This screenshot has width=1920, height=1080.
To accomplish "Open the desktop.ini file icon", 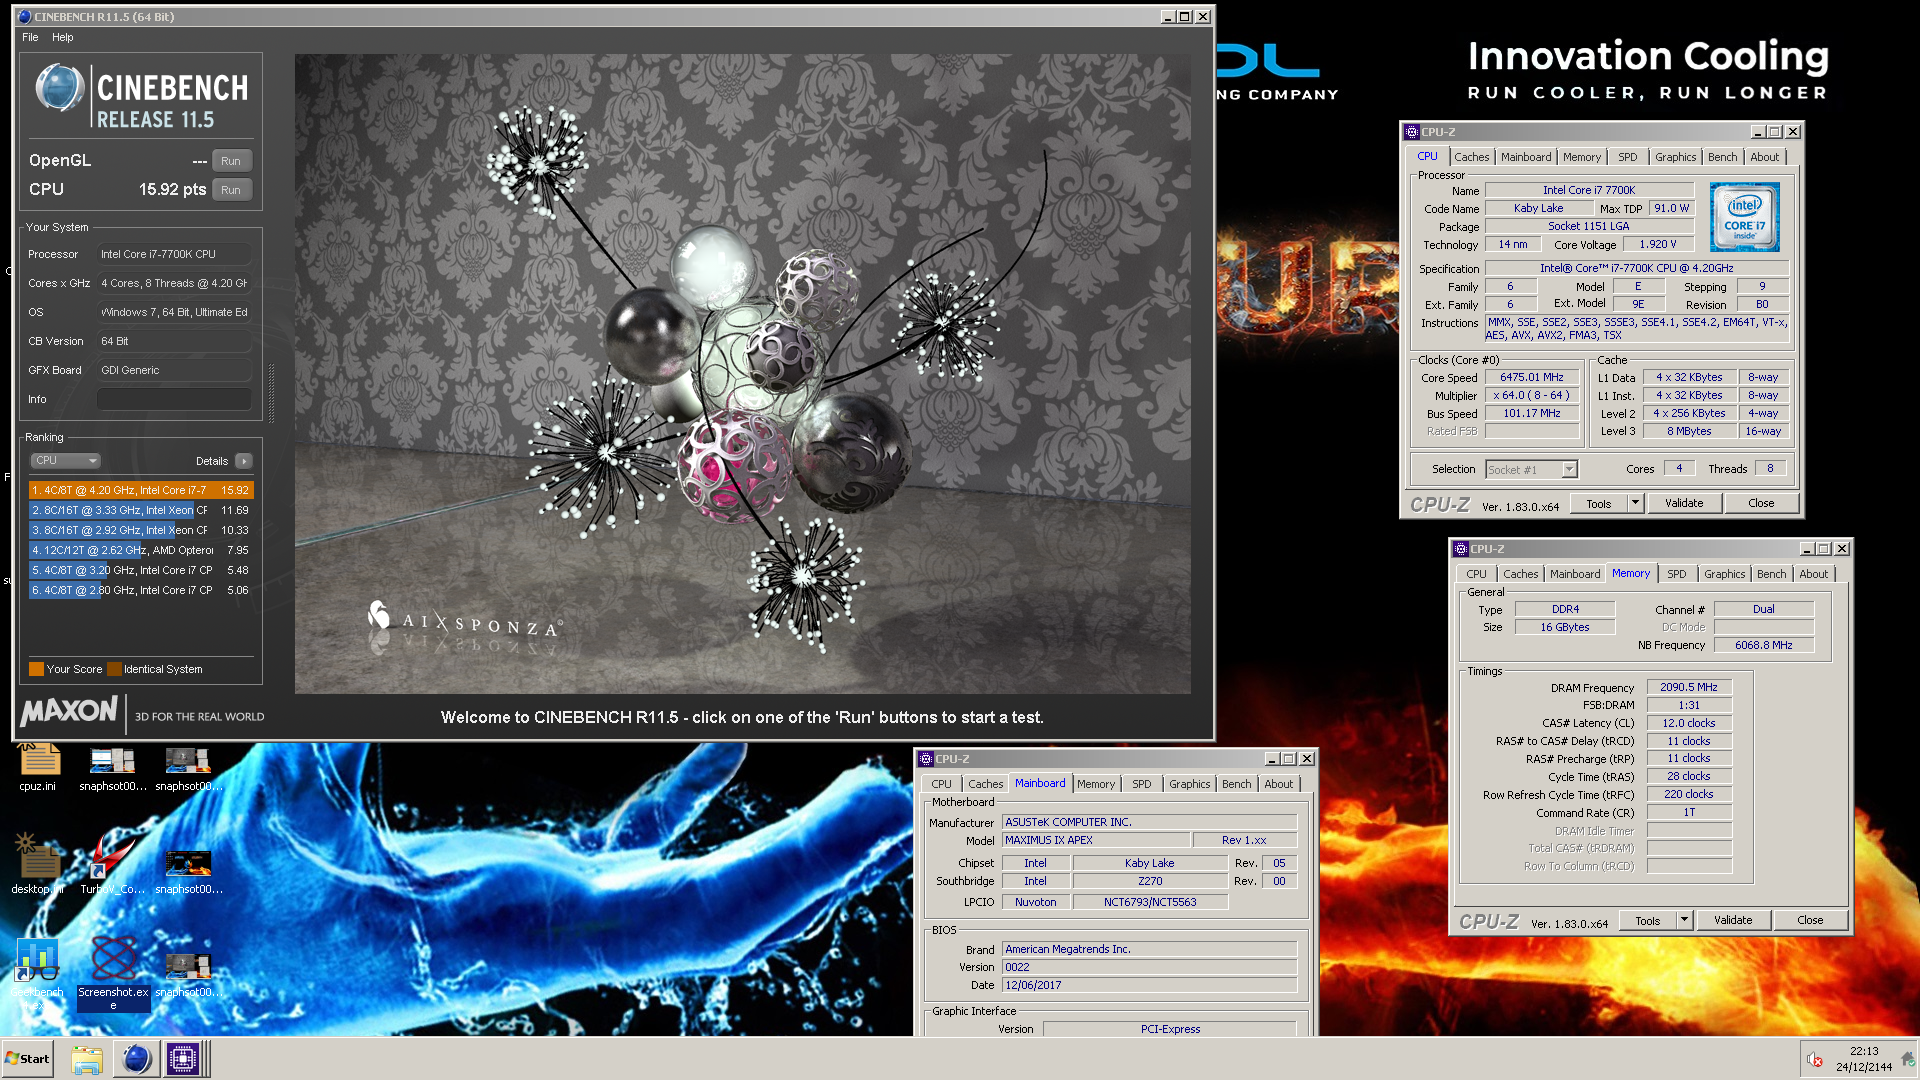I will coord(38,866).
